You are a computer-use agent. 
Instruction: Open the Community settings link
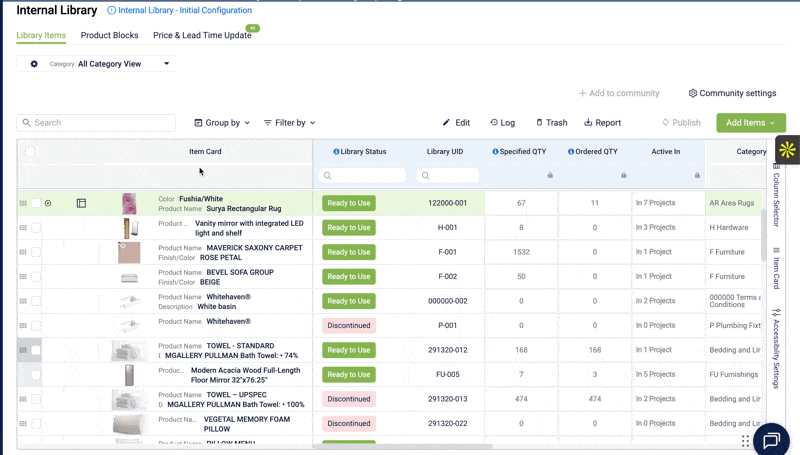pos(732,93)
